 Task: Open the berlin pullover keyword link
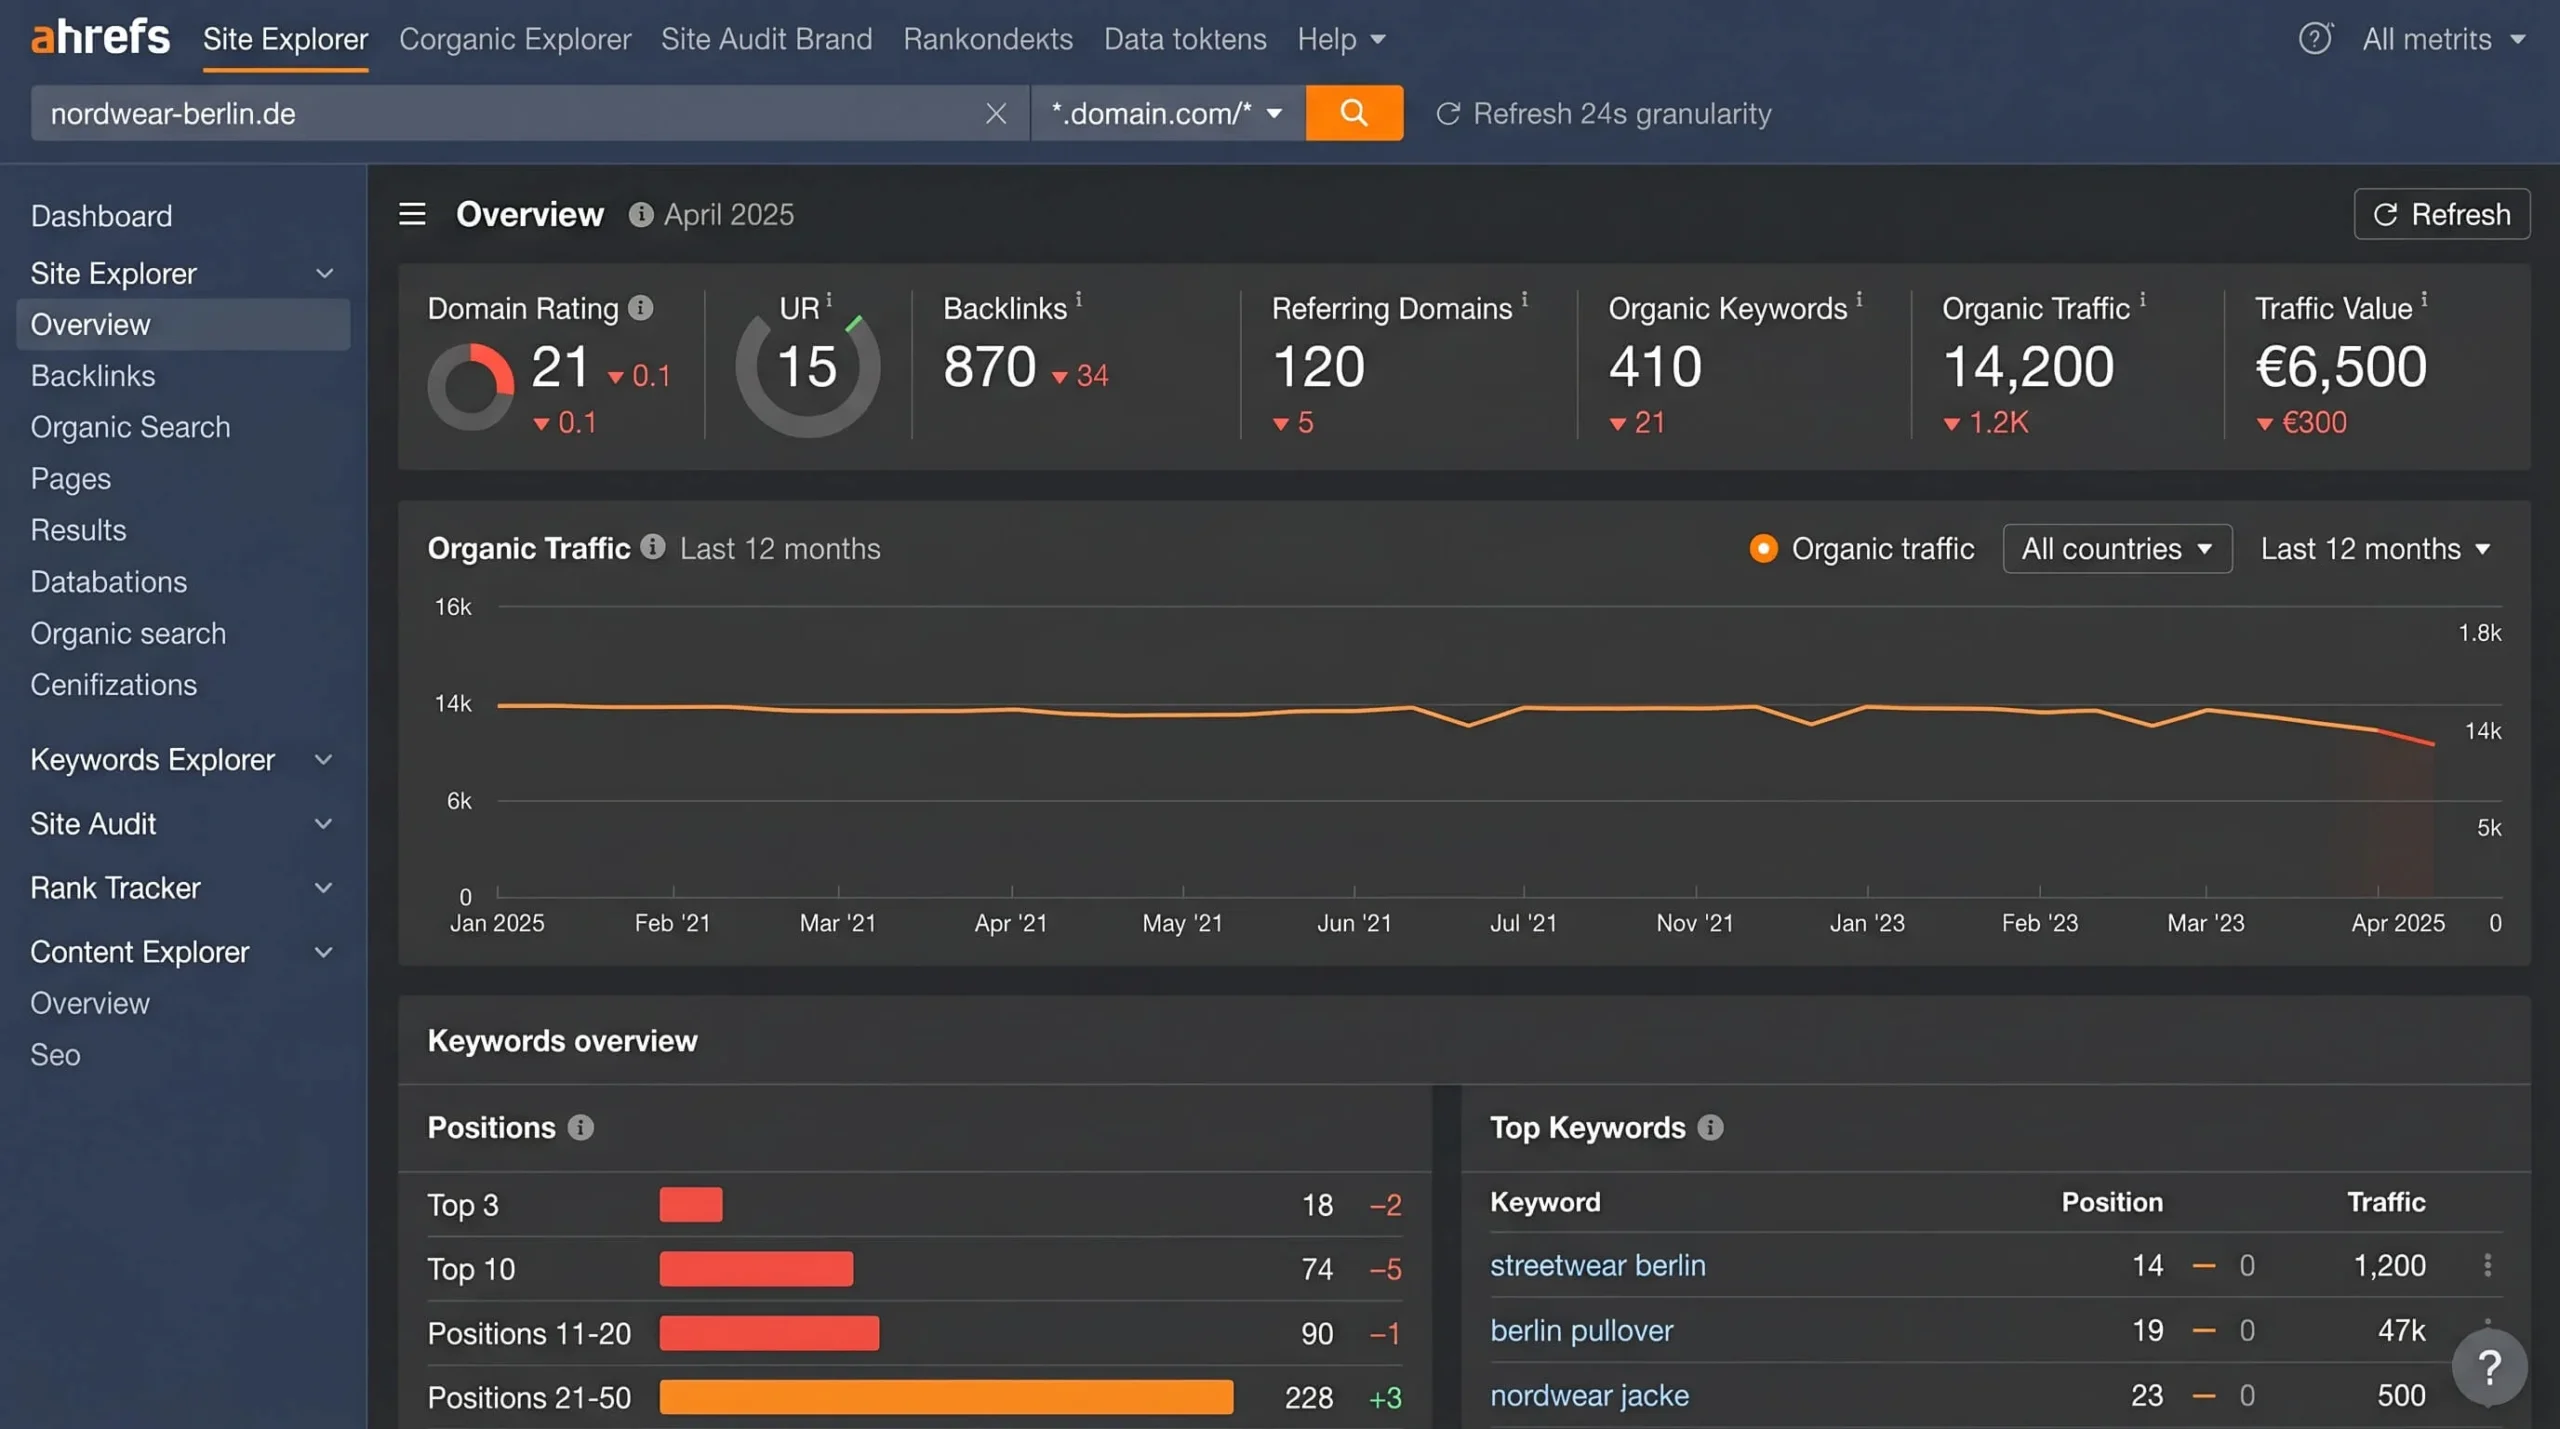click(1581, 1330)
